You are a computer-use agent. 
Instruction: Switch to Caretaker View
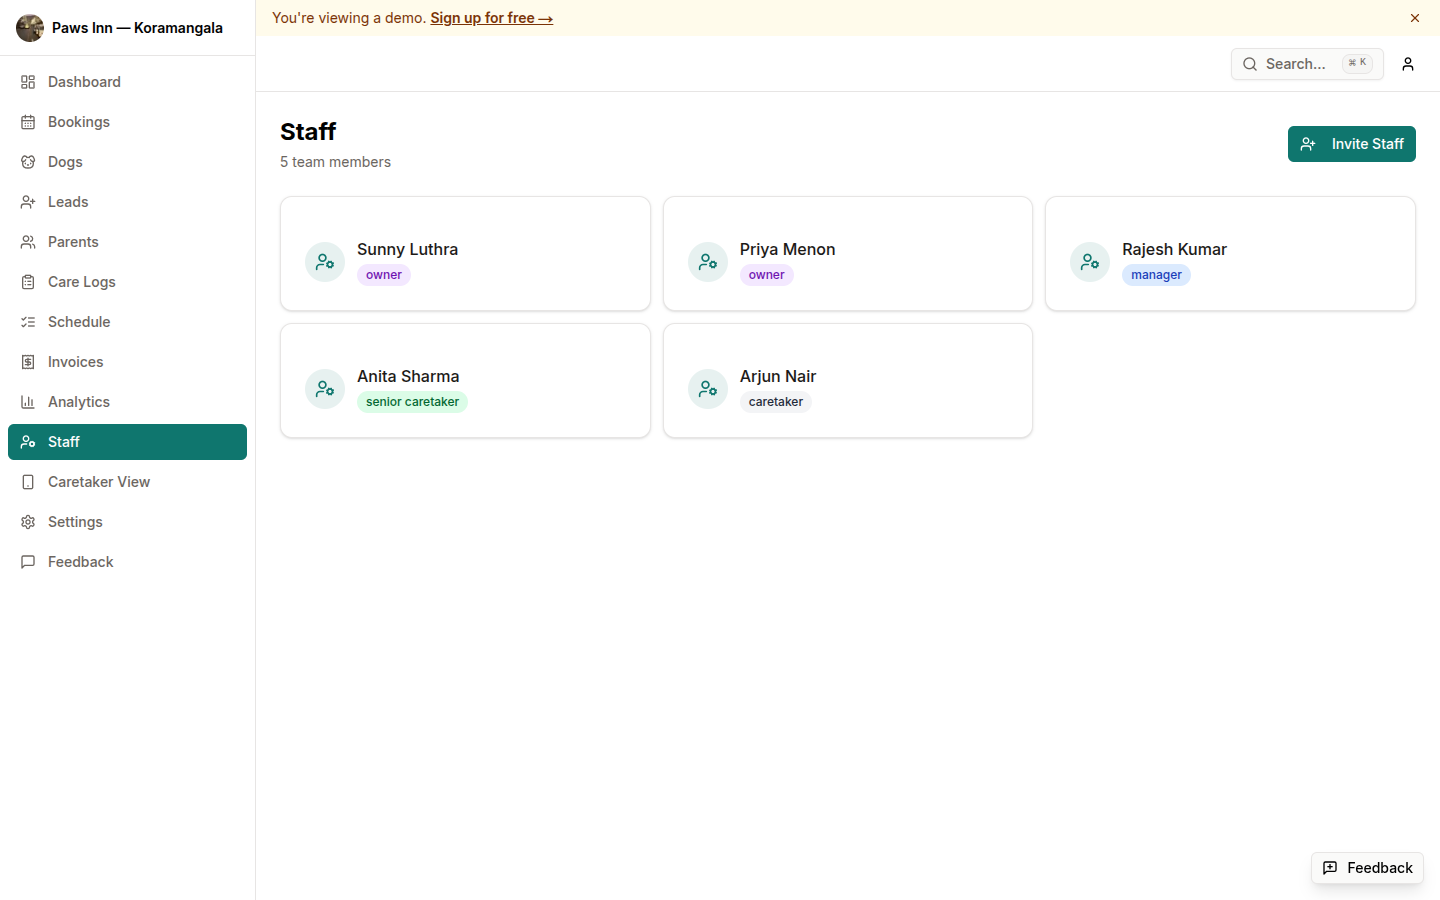point(99,482)
